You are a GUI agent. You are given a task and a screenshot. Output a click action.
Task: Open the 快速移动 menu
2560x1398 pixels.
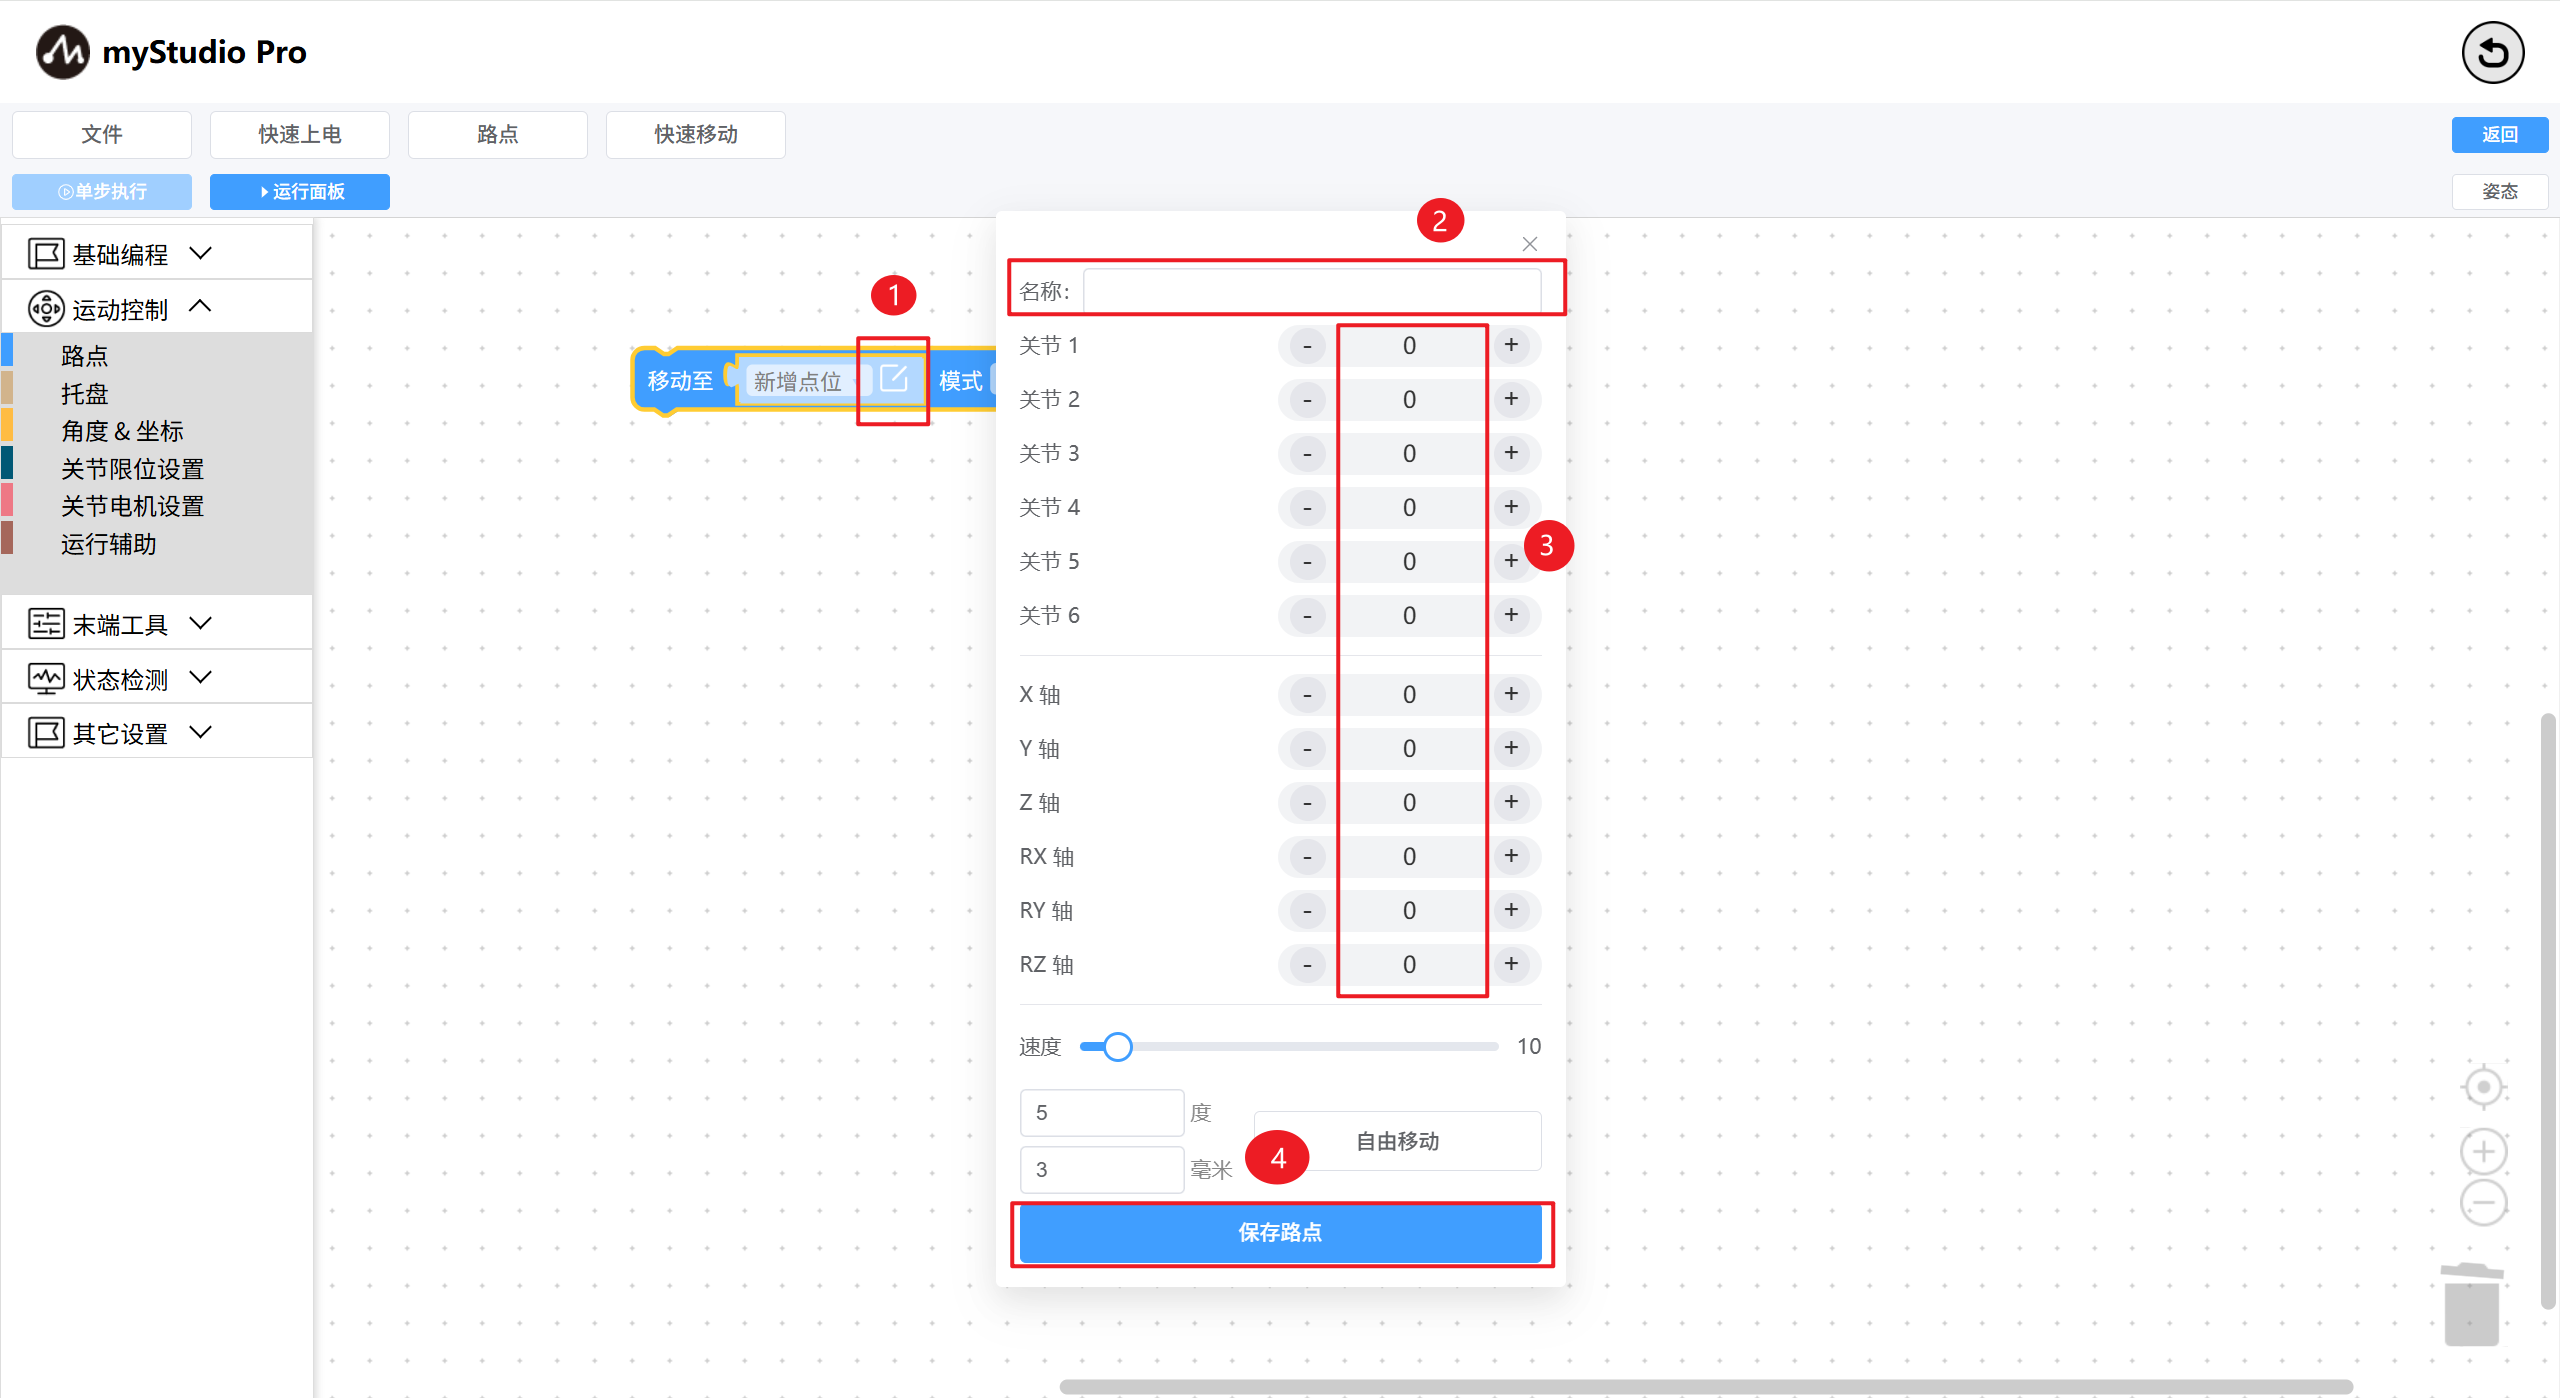click(695, 134)
